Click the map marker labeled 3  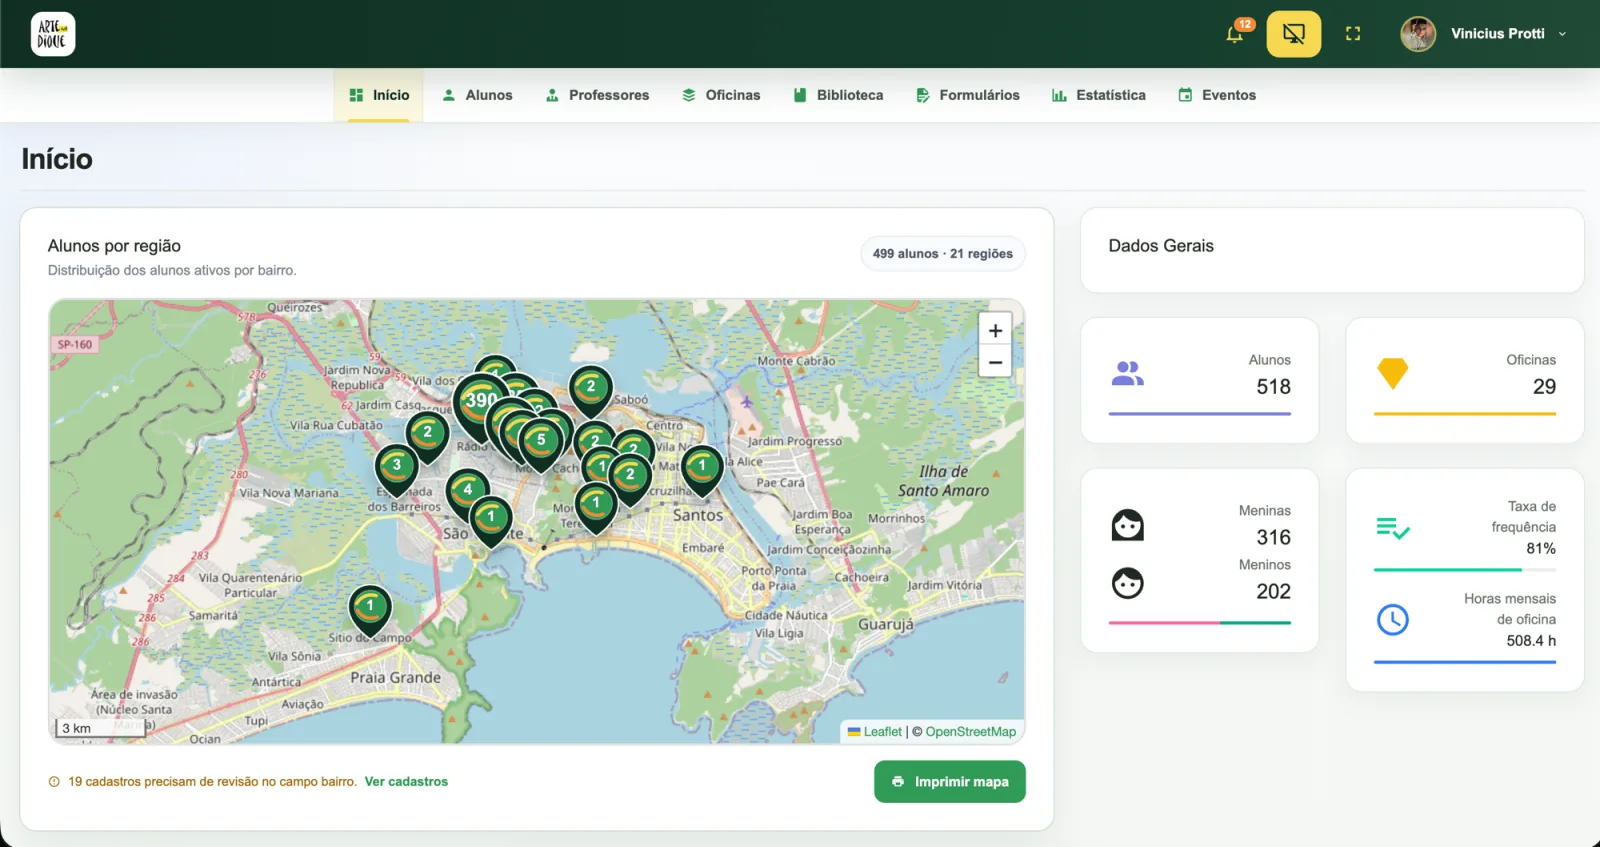[x=397, y=467]
